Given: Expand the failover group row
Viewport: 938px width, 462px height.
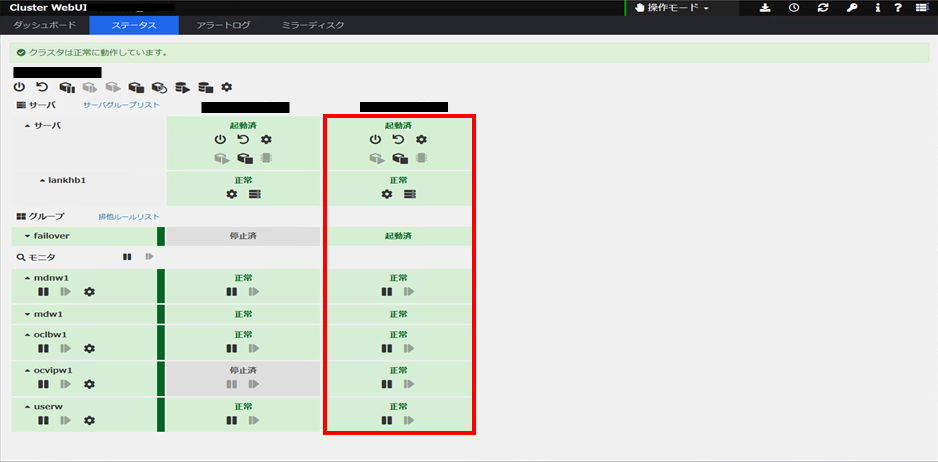Looking at the screenshot, I should point(28,236).
